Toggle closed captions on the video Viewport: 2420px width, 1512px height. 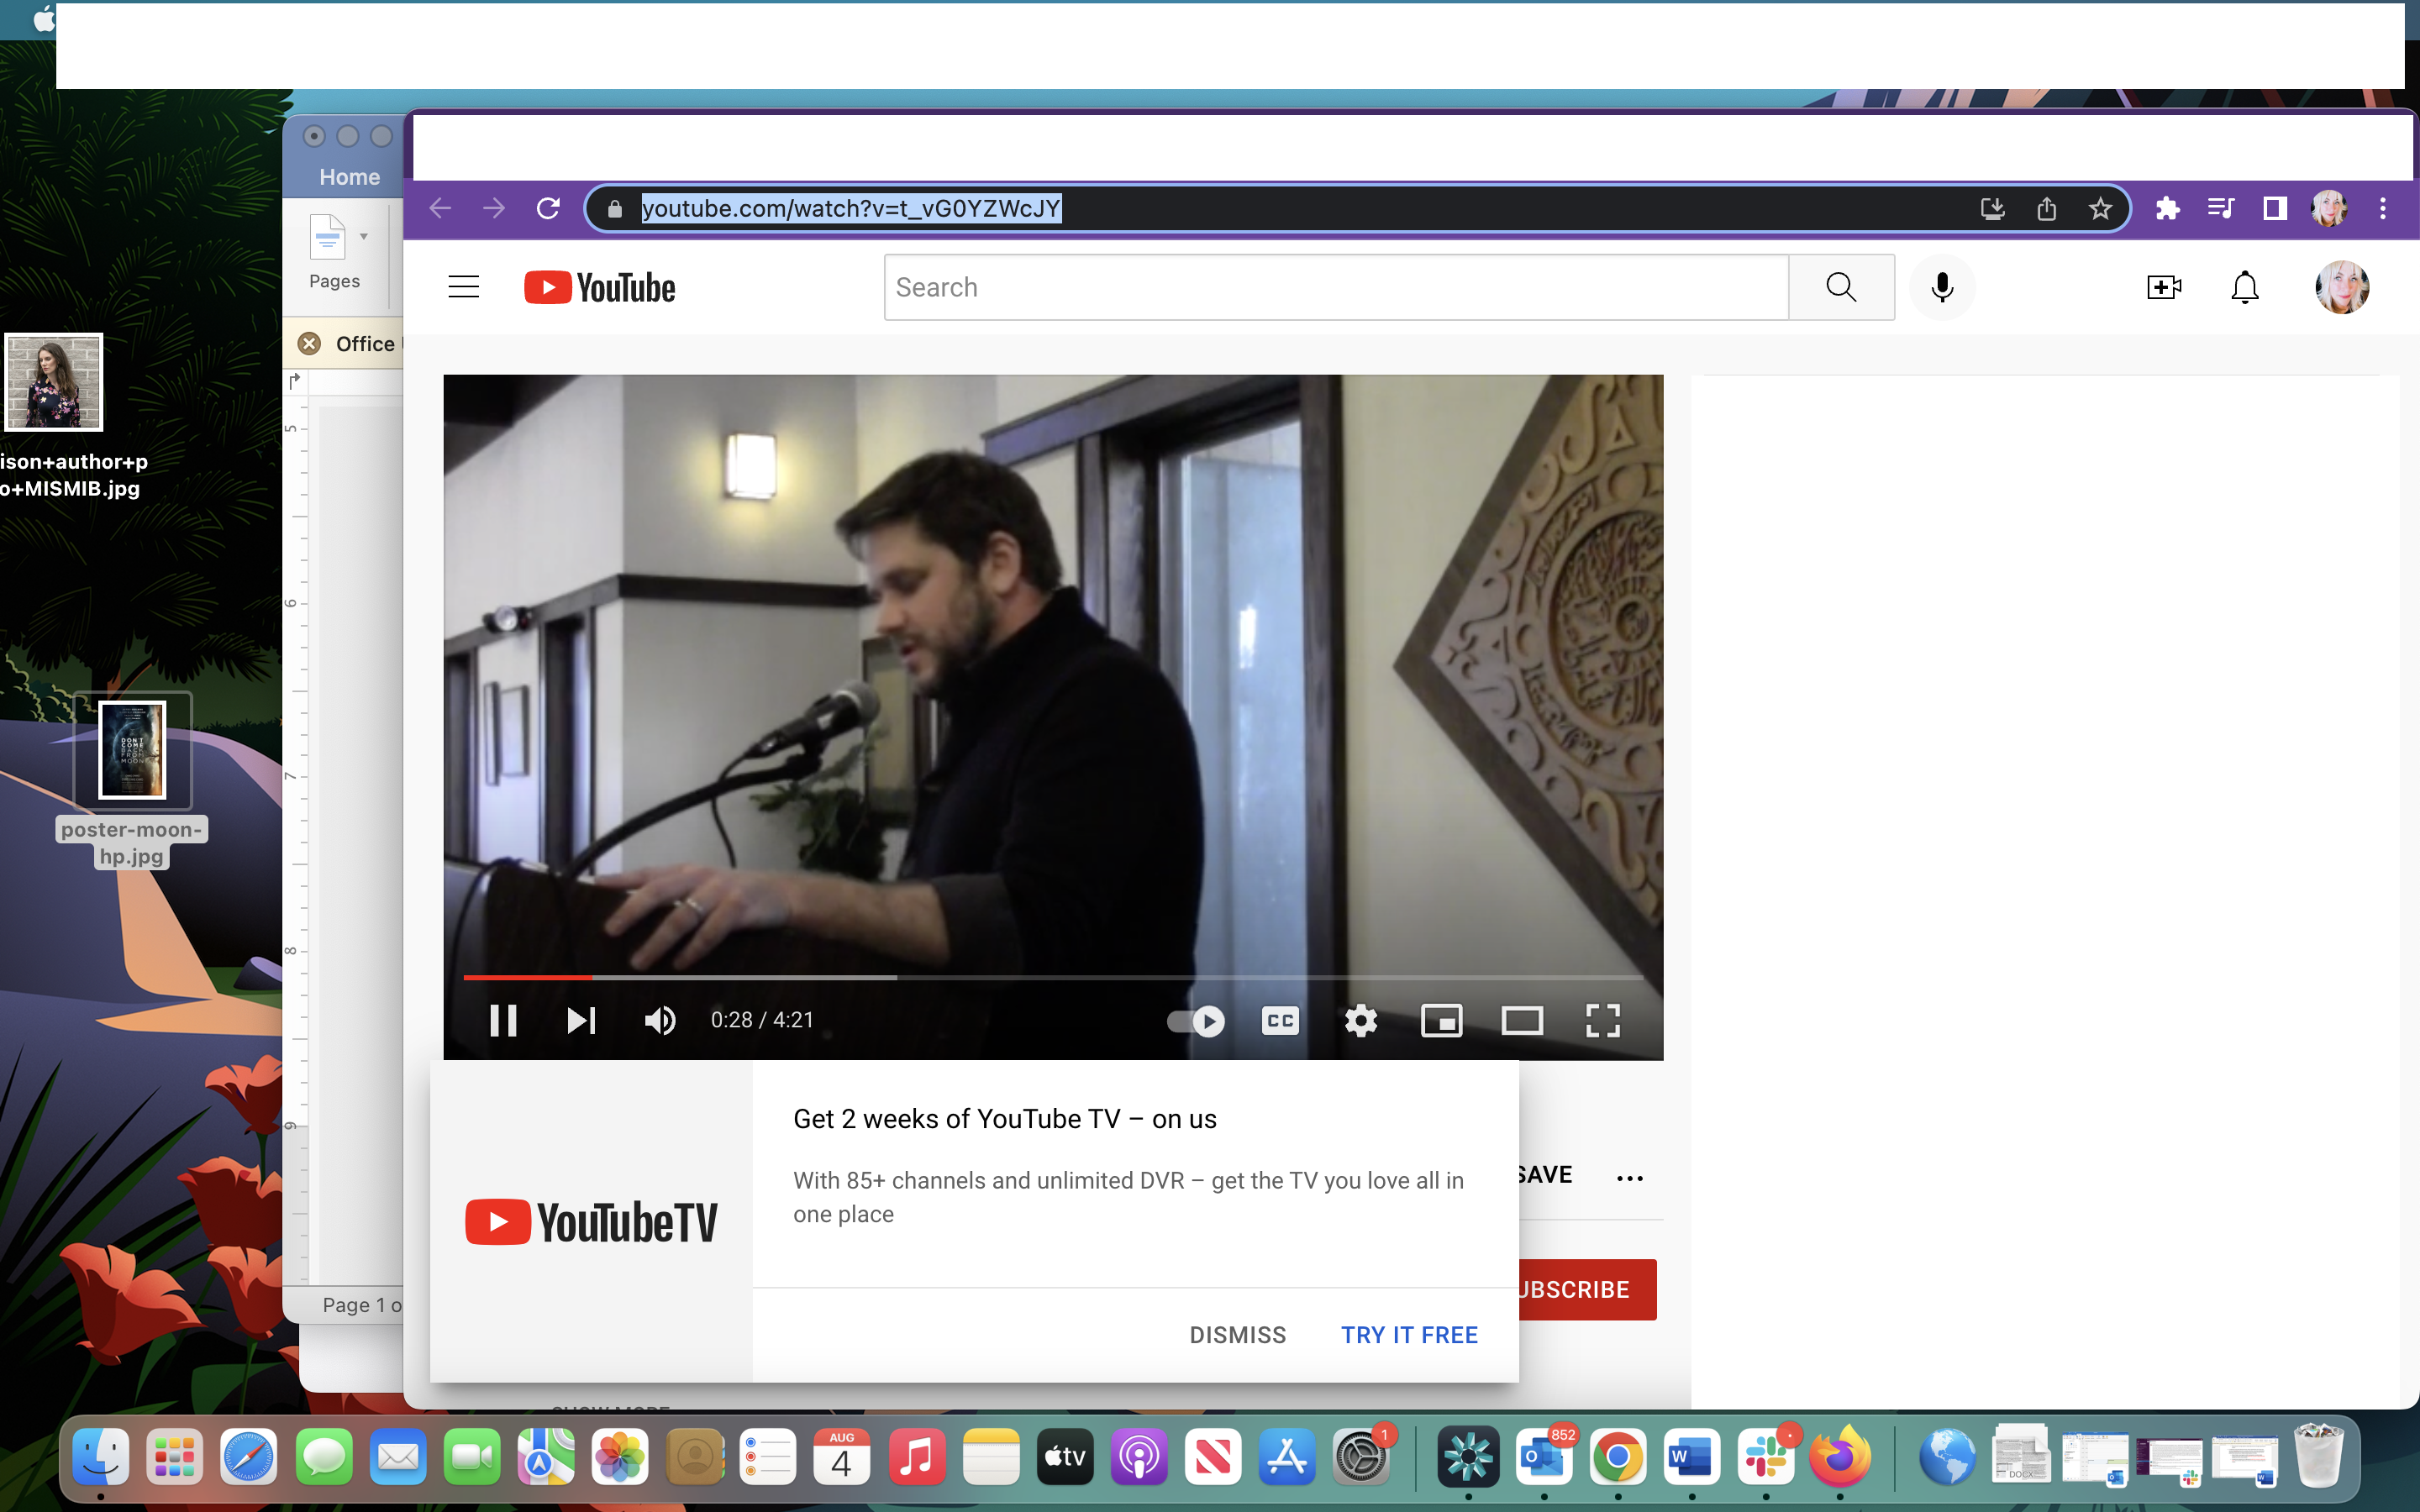point(1280,1020)
